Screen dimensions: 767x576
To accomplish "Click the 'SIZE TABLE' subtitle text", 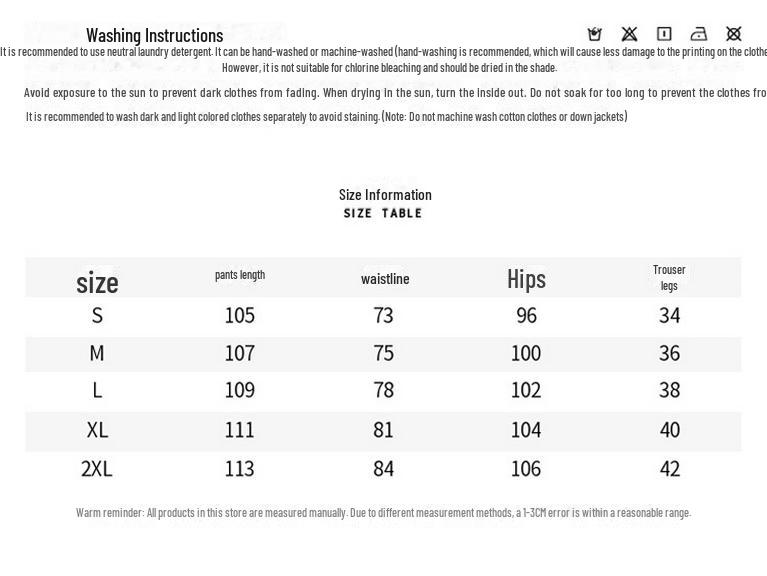I will click(383, 213).
